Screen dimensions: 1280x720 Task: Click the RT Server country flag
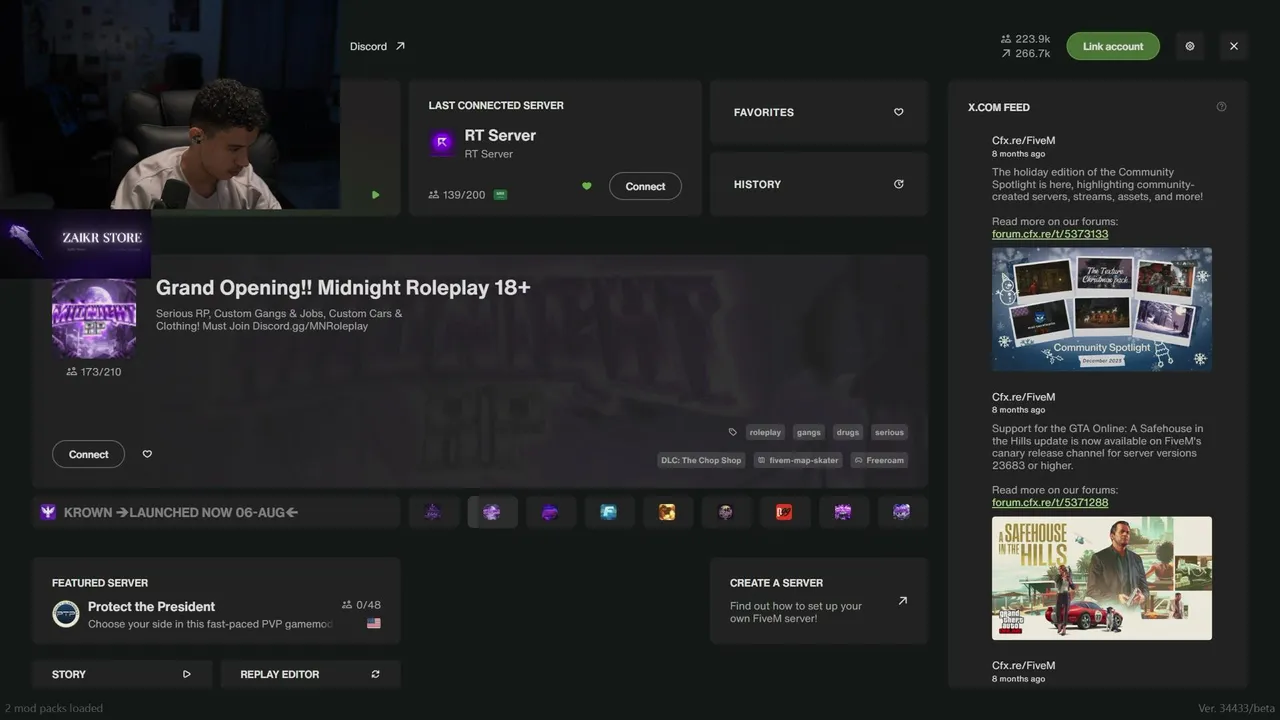click(500, 195)
